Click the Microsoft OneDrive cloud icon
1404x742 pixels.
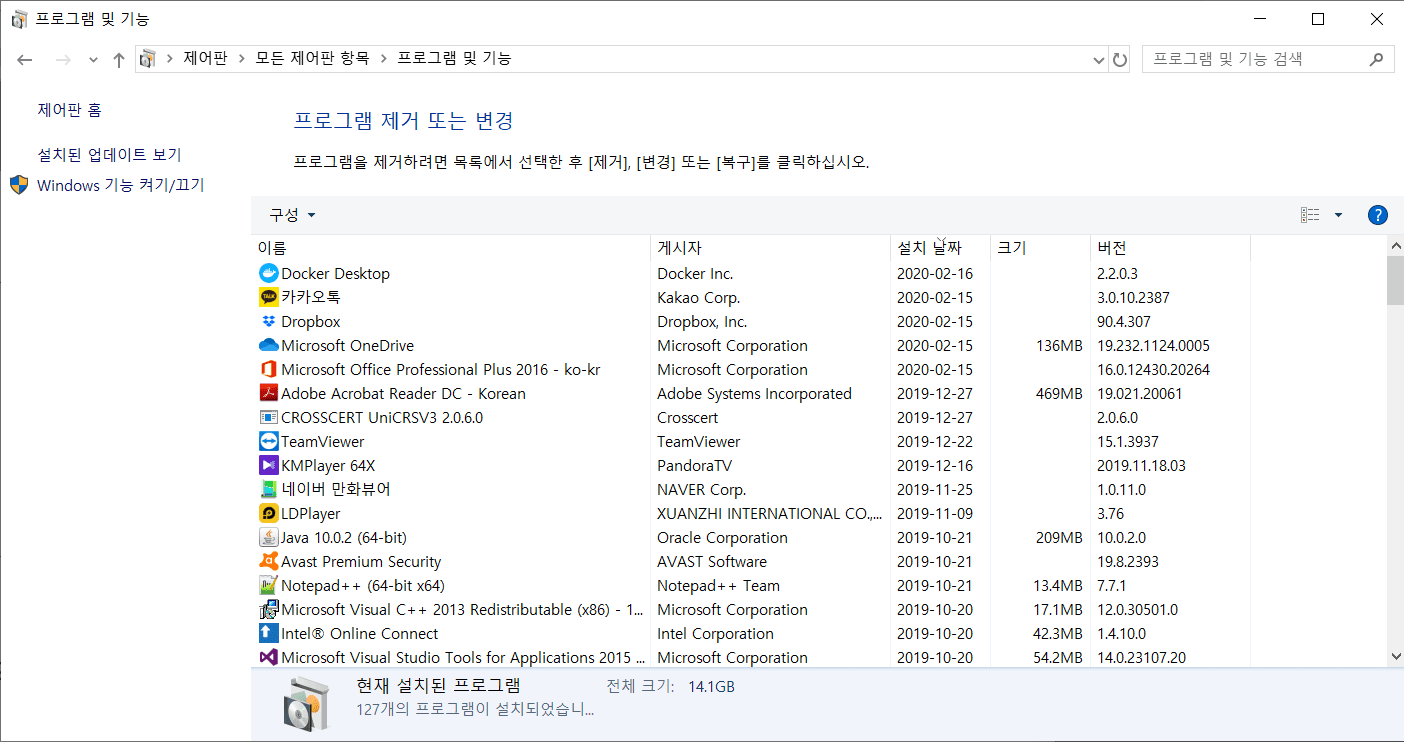click(x=268, y=345)
